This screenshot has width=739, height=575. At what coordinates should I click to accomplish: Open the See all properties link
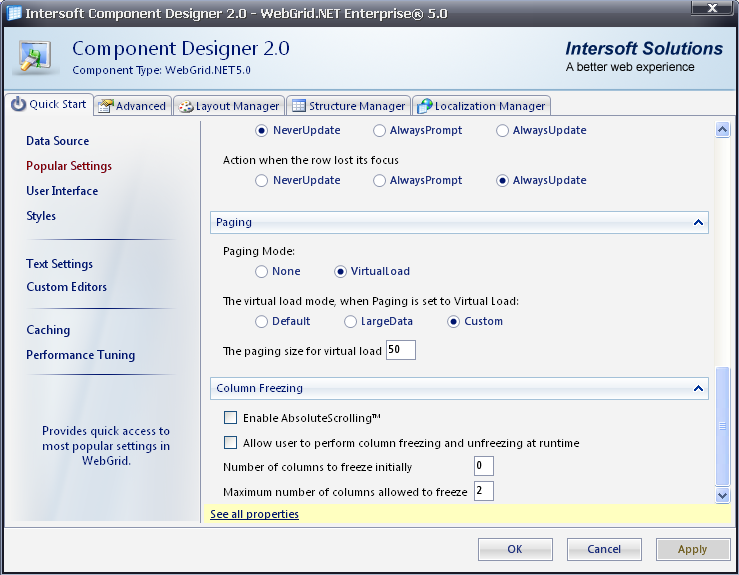[x=255, y=514]
